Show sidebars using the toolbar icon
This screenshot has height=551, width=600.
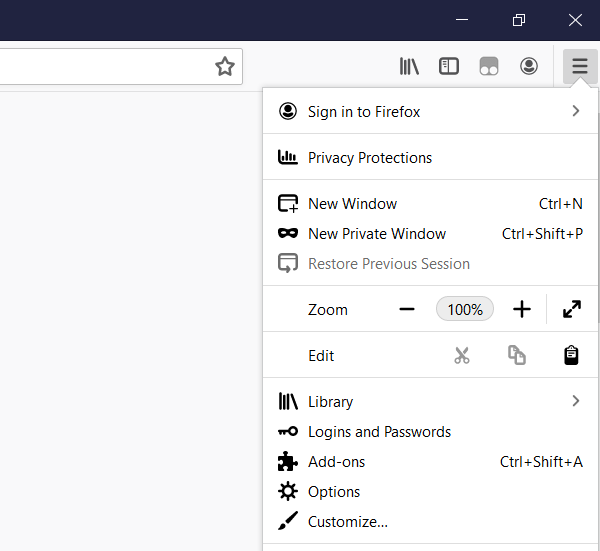coord(449,66)
